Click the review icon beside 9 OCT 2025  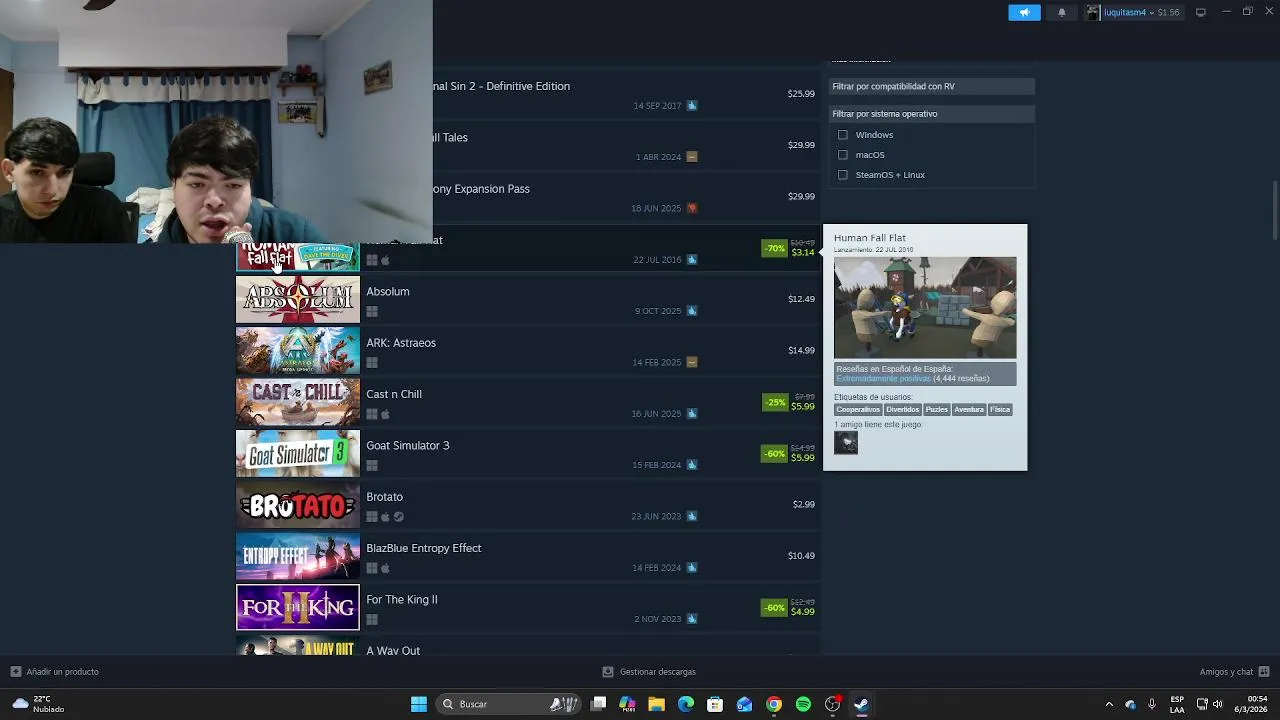pyautogui.click(x=692, y=311)
